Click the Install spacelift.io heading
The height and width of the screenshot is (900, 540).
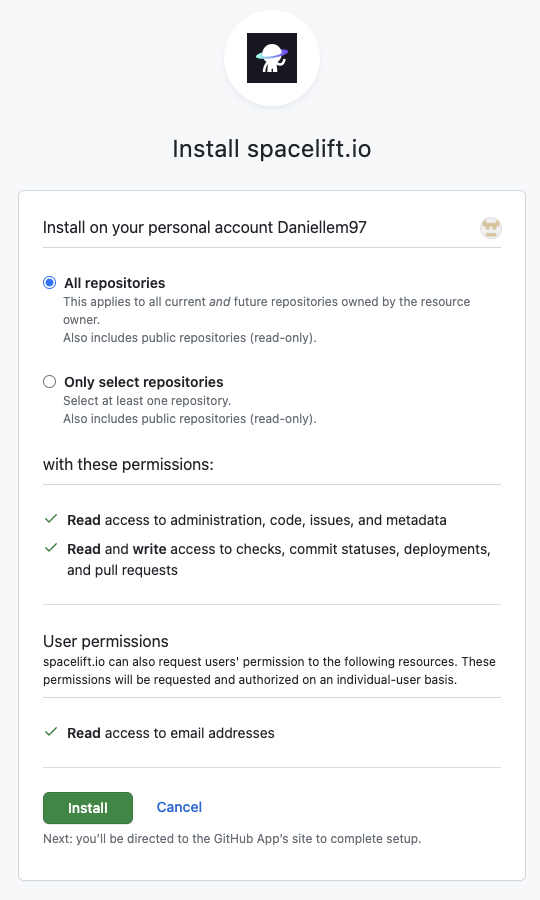point(271,149)
